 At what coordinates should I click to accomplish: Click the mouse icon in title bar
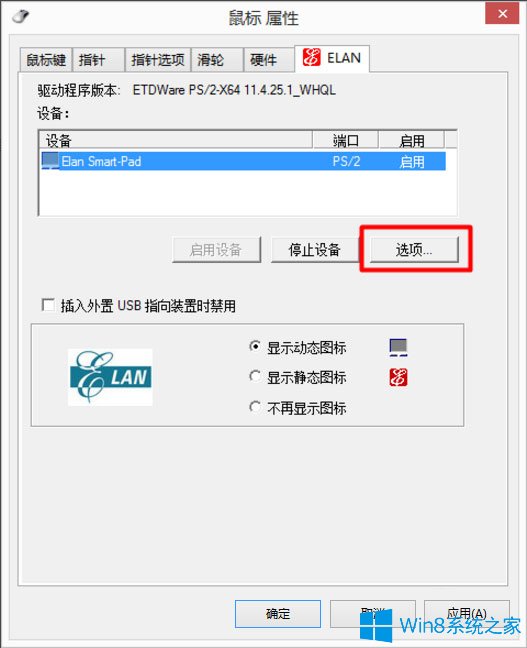pyautogui.click(x=21, y=17)
